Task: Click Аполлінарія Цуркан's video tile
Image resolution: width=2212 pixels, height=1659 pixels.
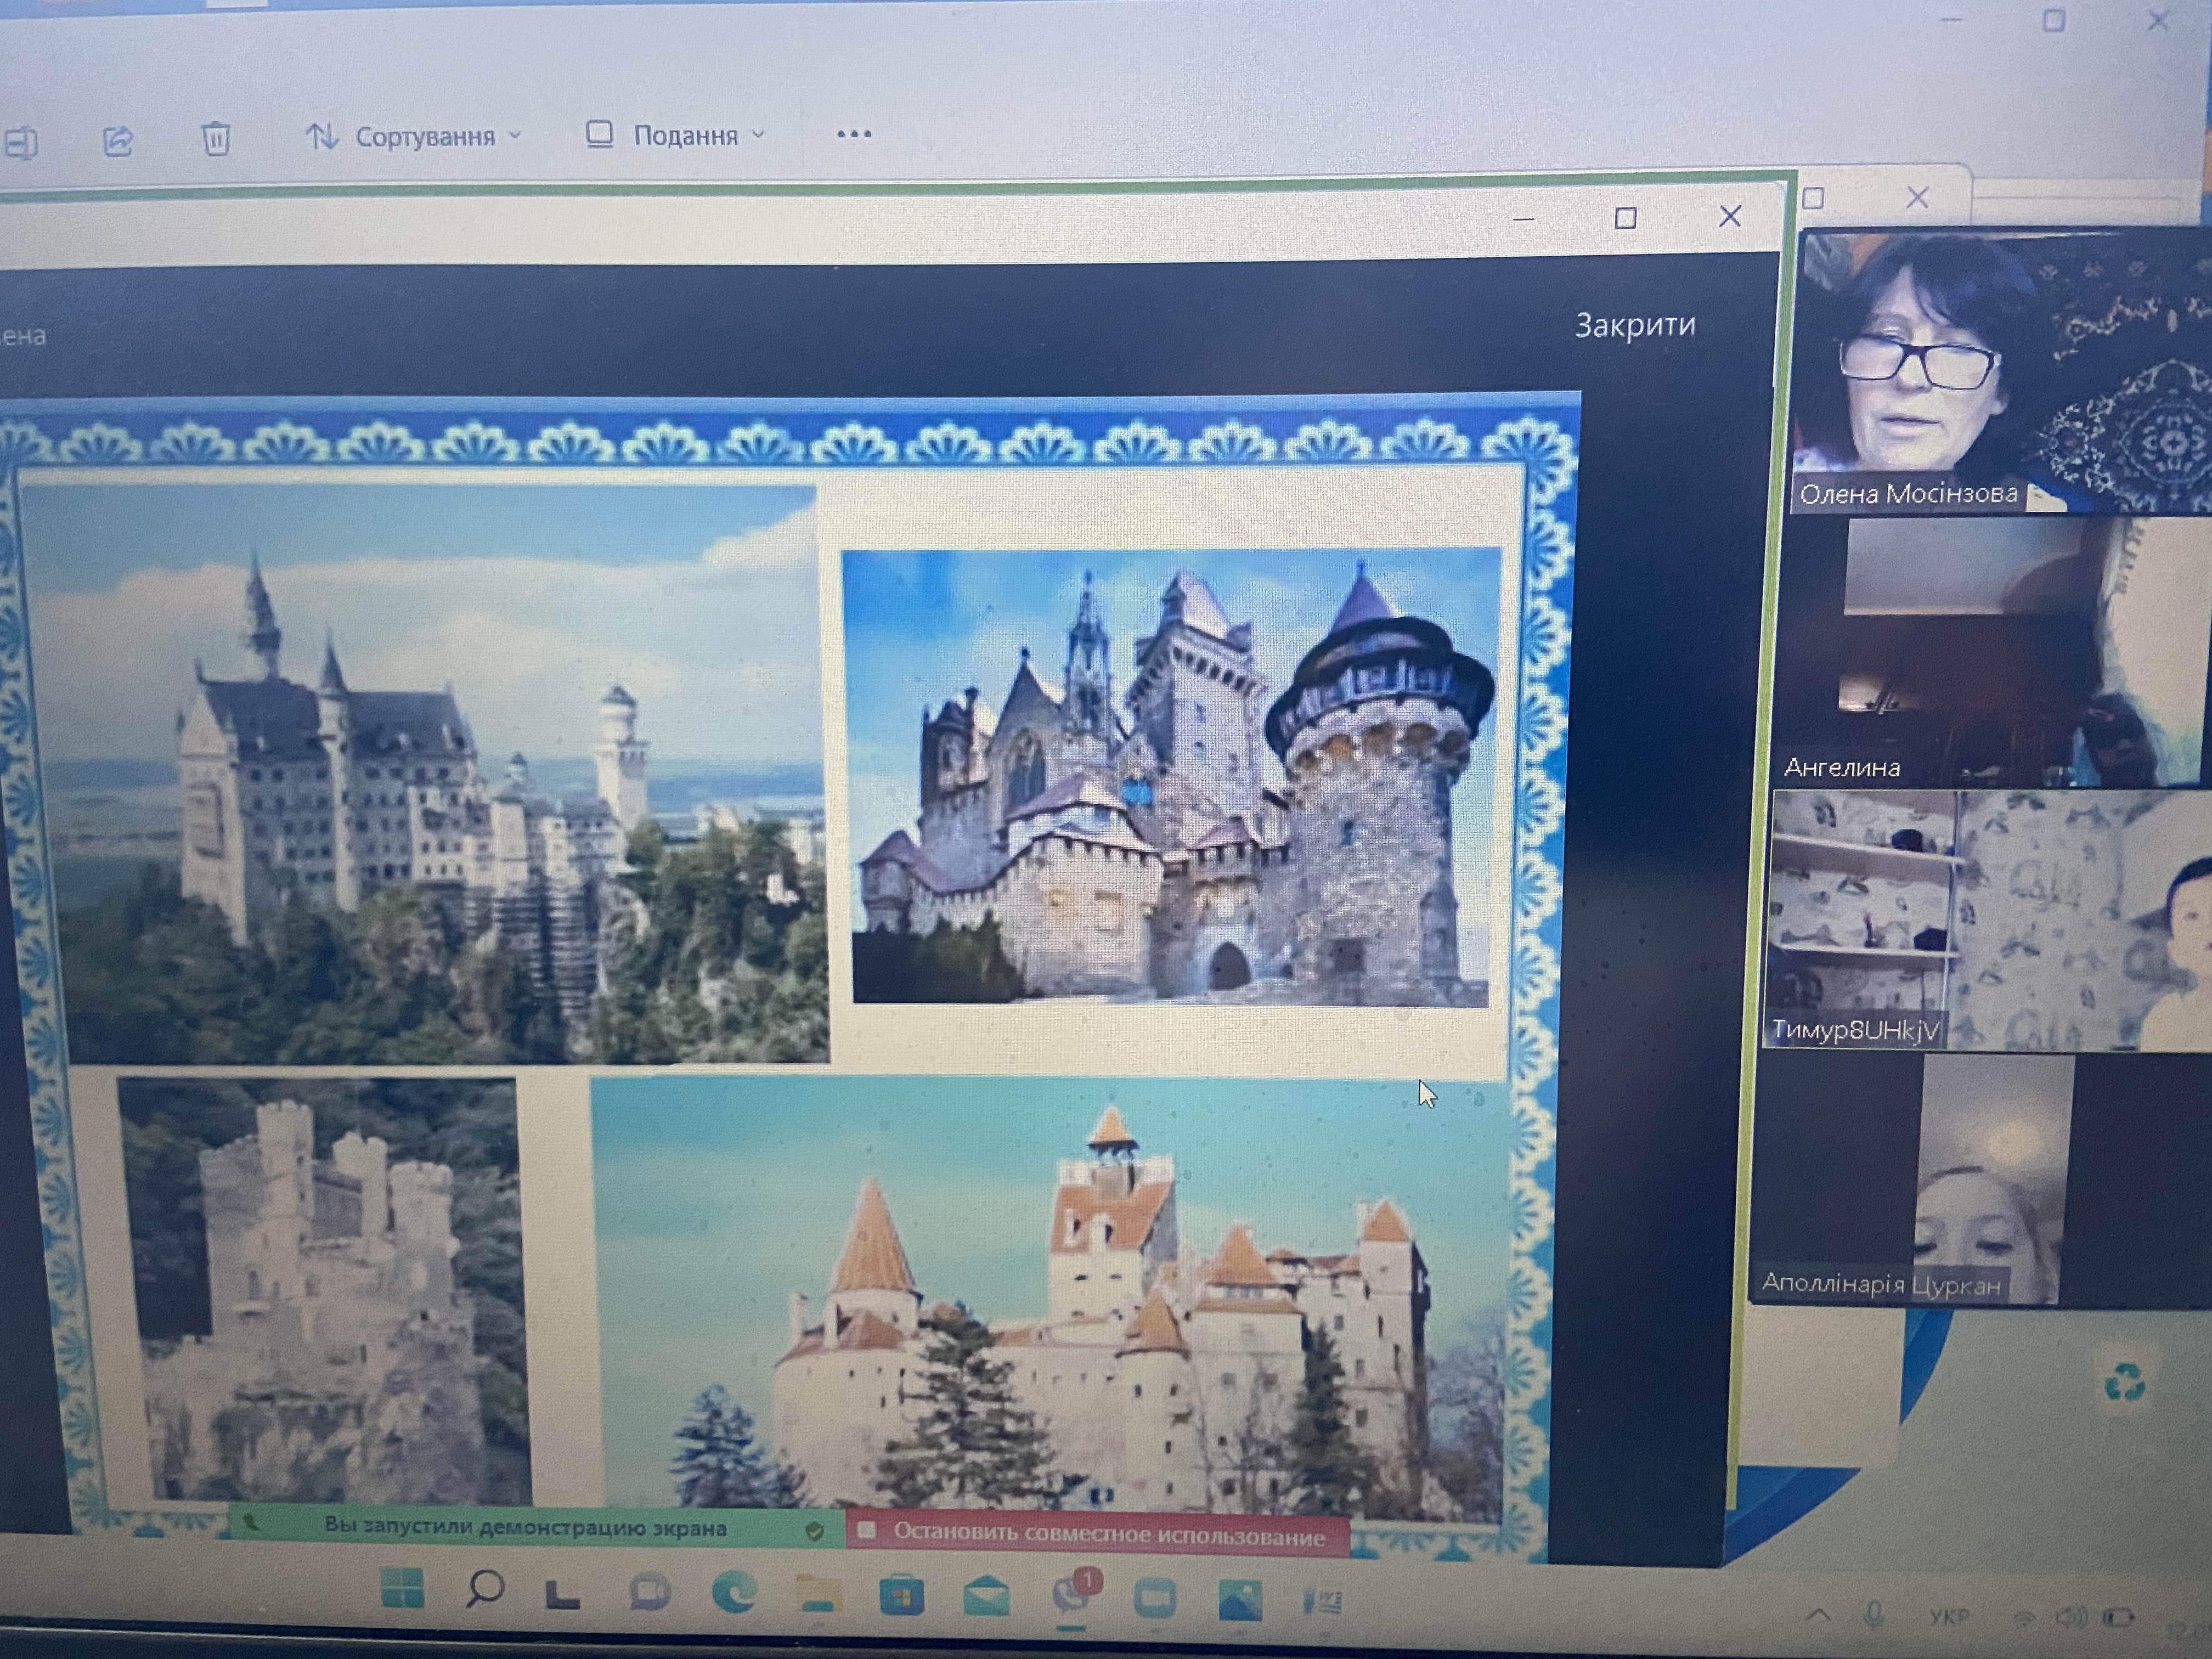Action: coord(1980,1180)
